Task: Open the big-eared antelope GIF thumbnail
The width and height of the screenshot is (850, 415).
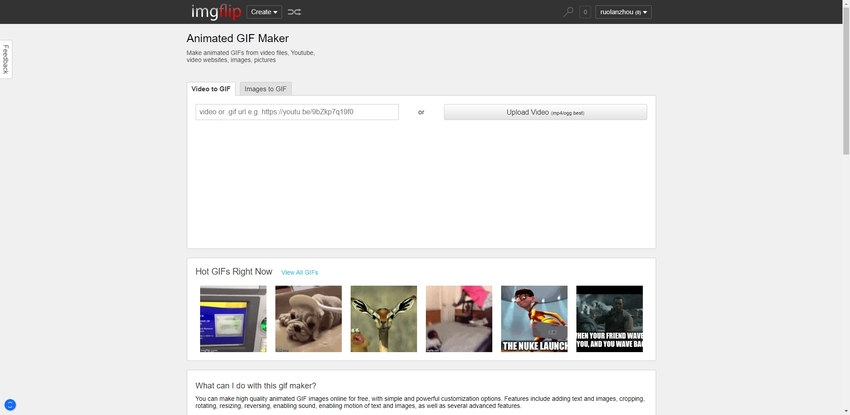Action: (384, 319)
